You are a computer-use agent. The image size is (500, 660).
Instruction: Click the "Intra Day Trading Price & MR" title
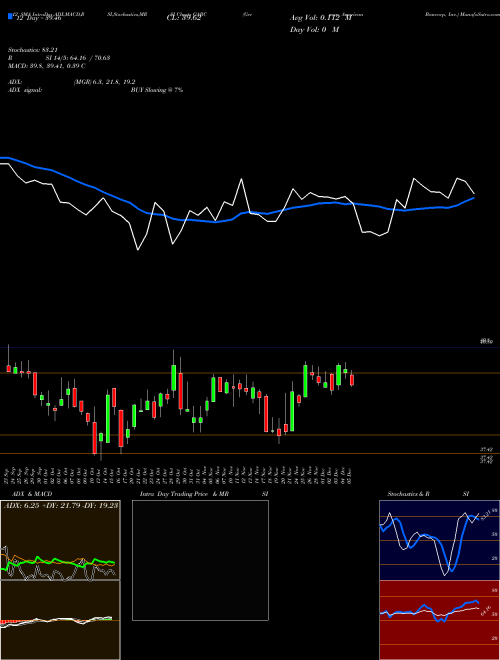pos(185,494)
